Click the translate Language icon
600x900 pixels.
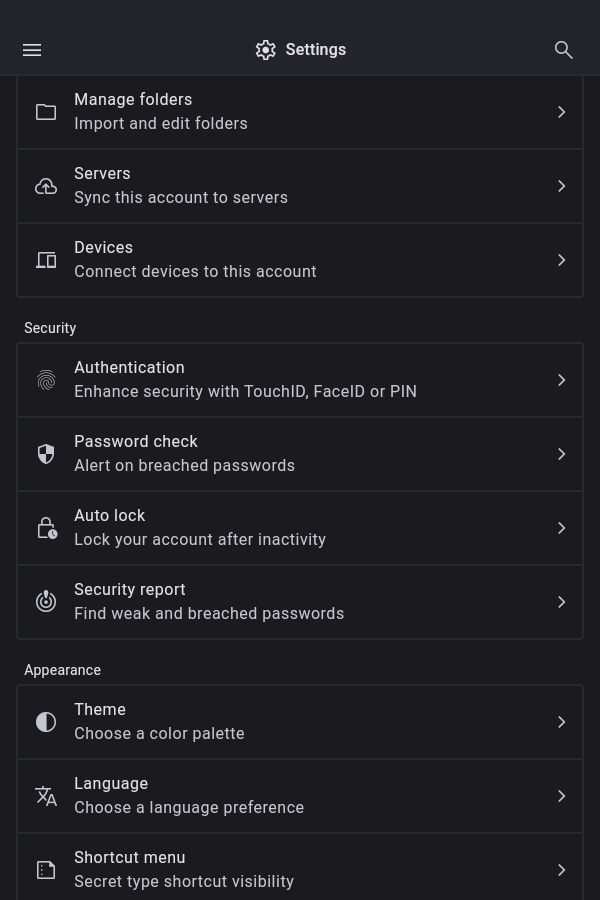coord(46,796)
